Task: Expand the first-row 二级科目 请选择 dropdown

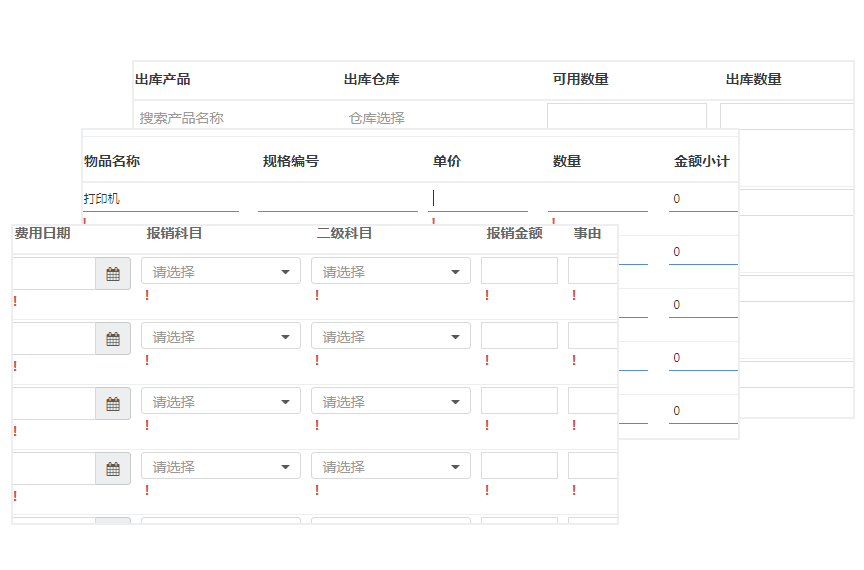Action: click(x=391, y=271)
